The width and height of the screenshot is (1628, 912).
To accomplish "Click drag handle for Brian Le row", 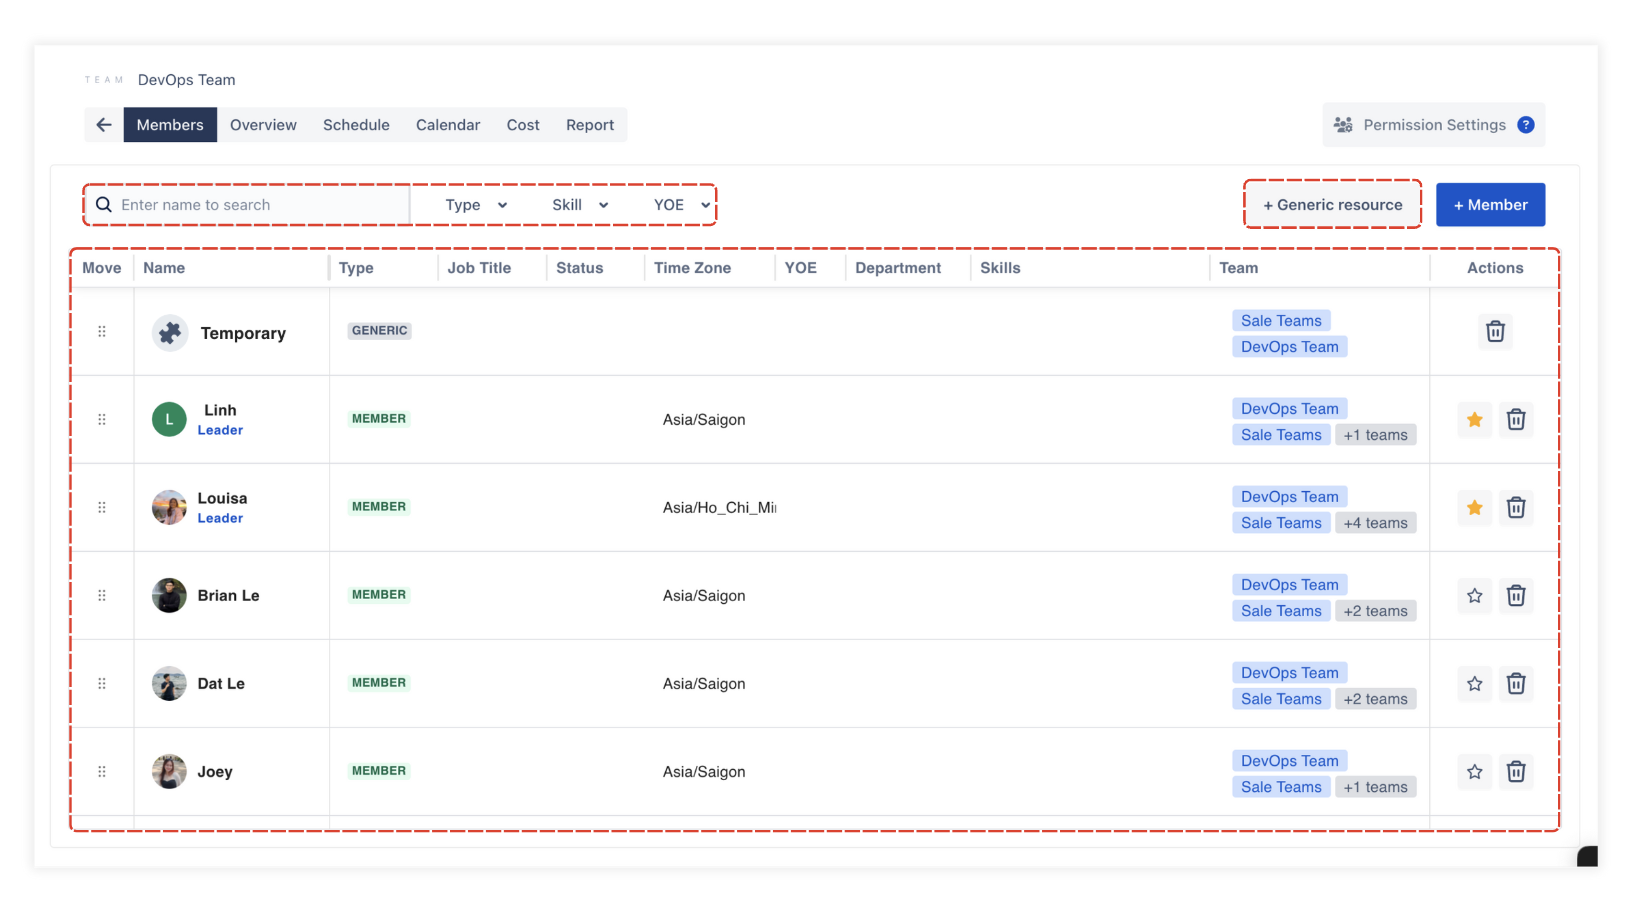I will pos(102,596).
